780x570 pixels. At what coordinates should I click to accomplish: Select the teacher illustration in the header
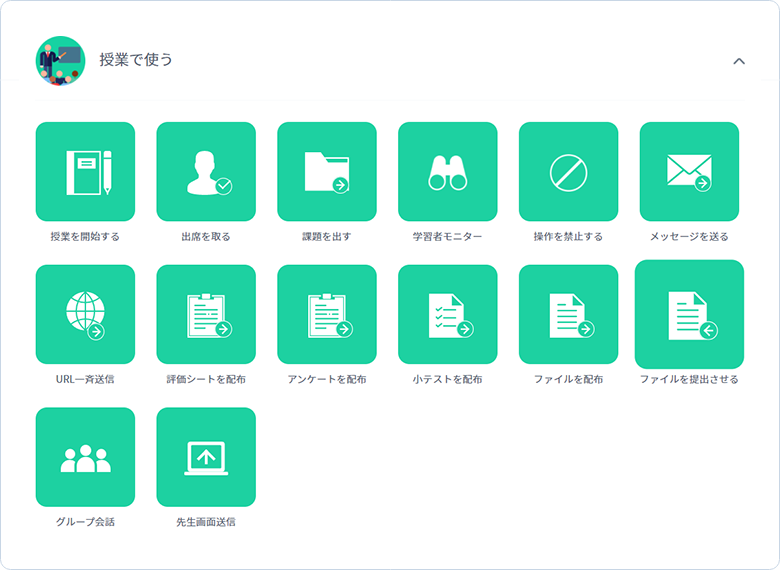pyautogui.click(x=60, y=61)
